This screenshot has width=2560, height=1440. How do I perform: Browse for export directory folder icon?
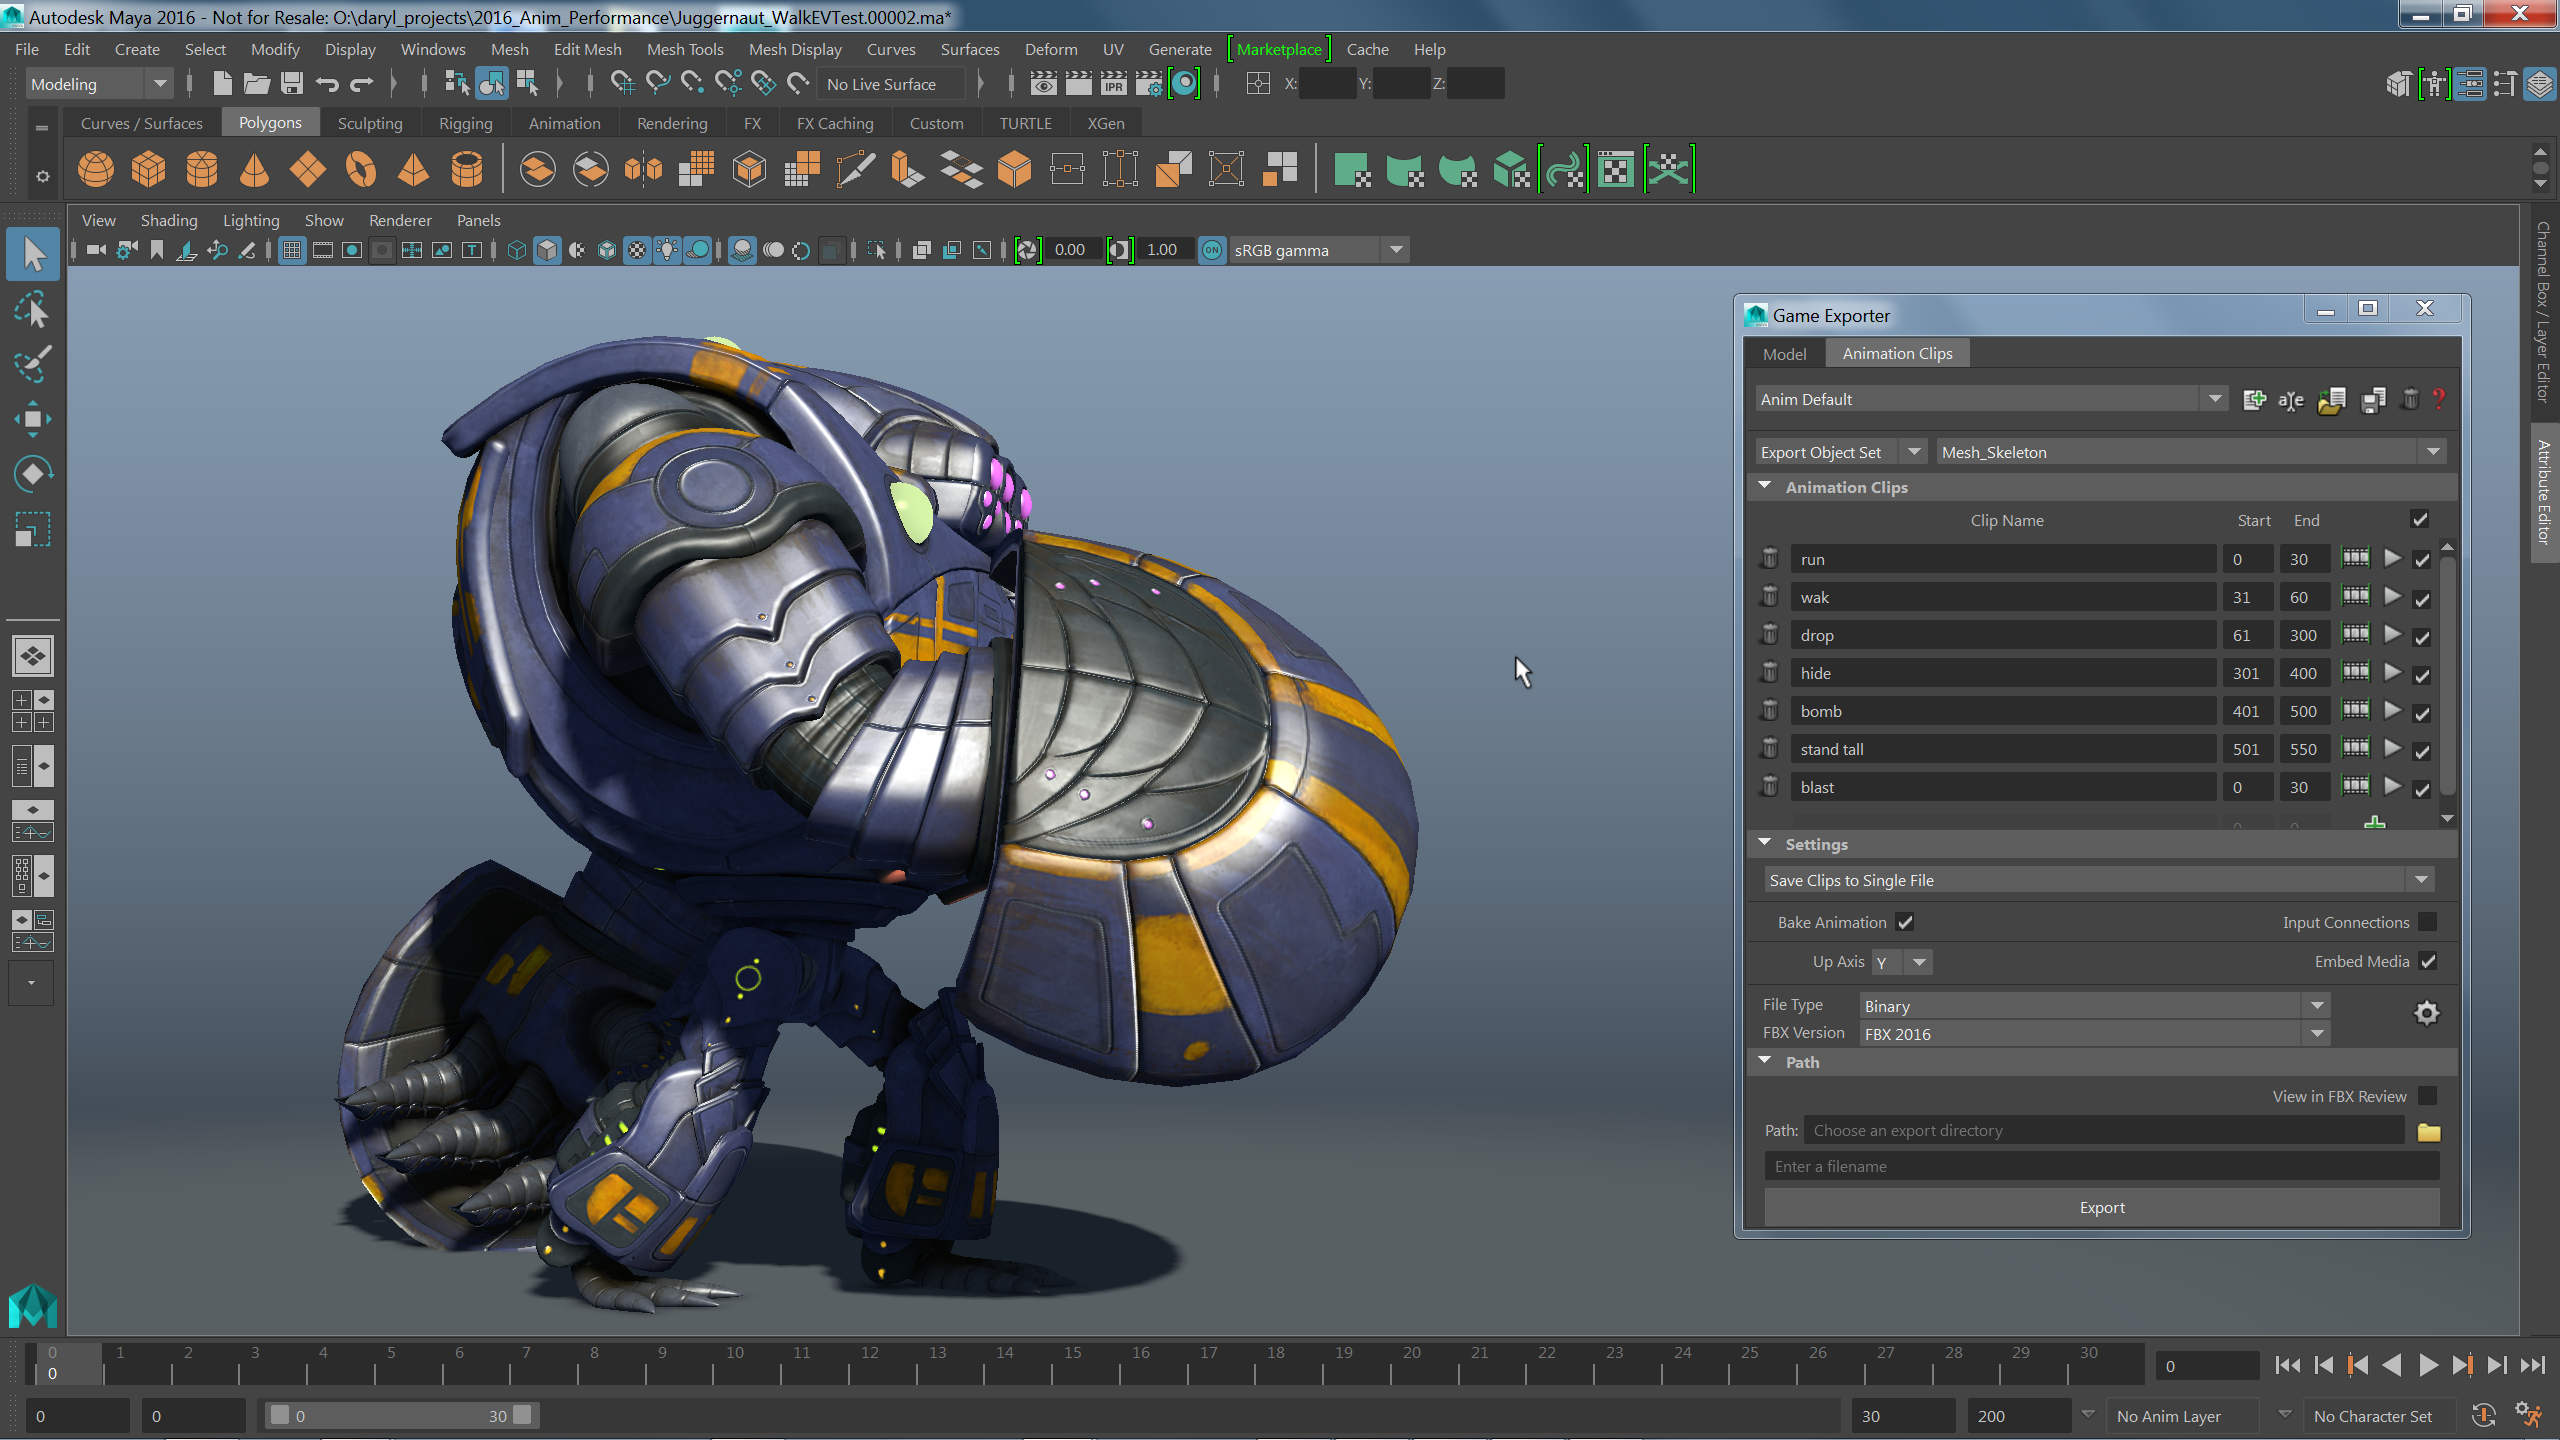tap(2429, 1132)
